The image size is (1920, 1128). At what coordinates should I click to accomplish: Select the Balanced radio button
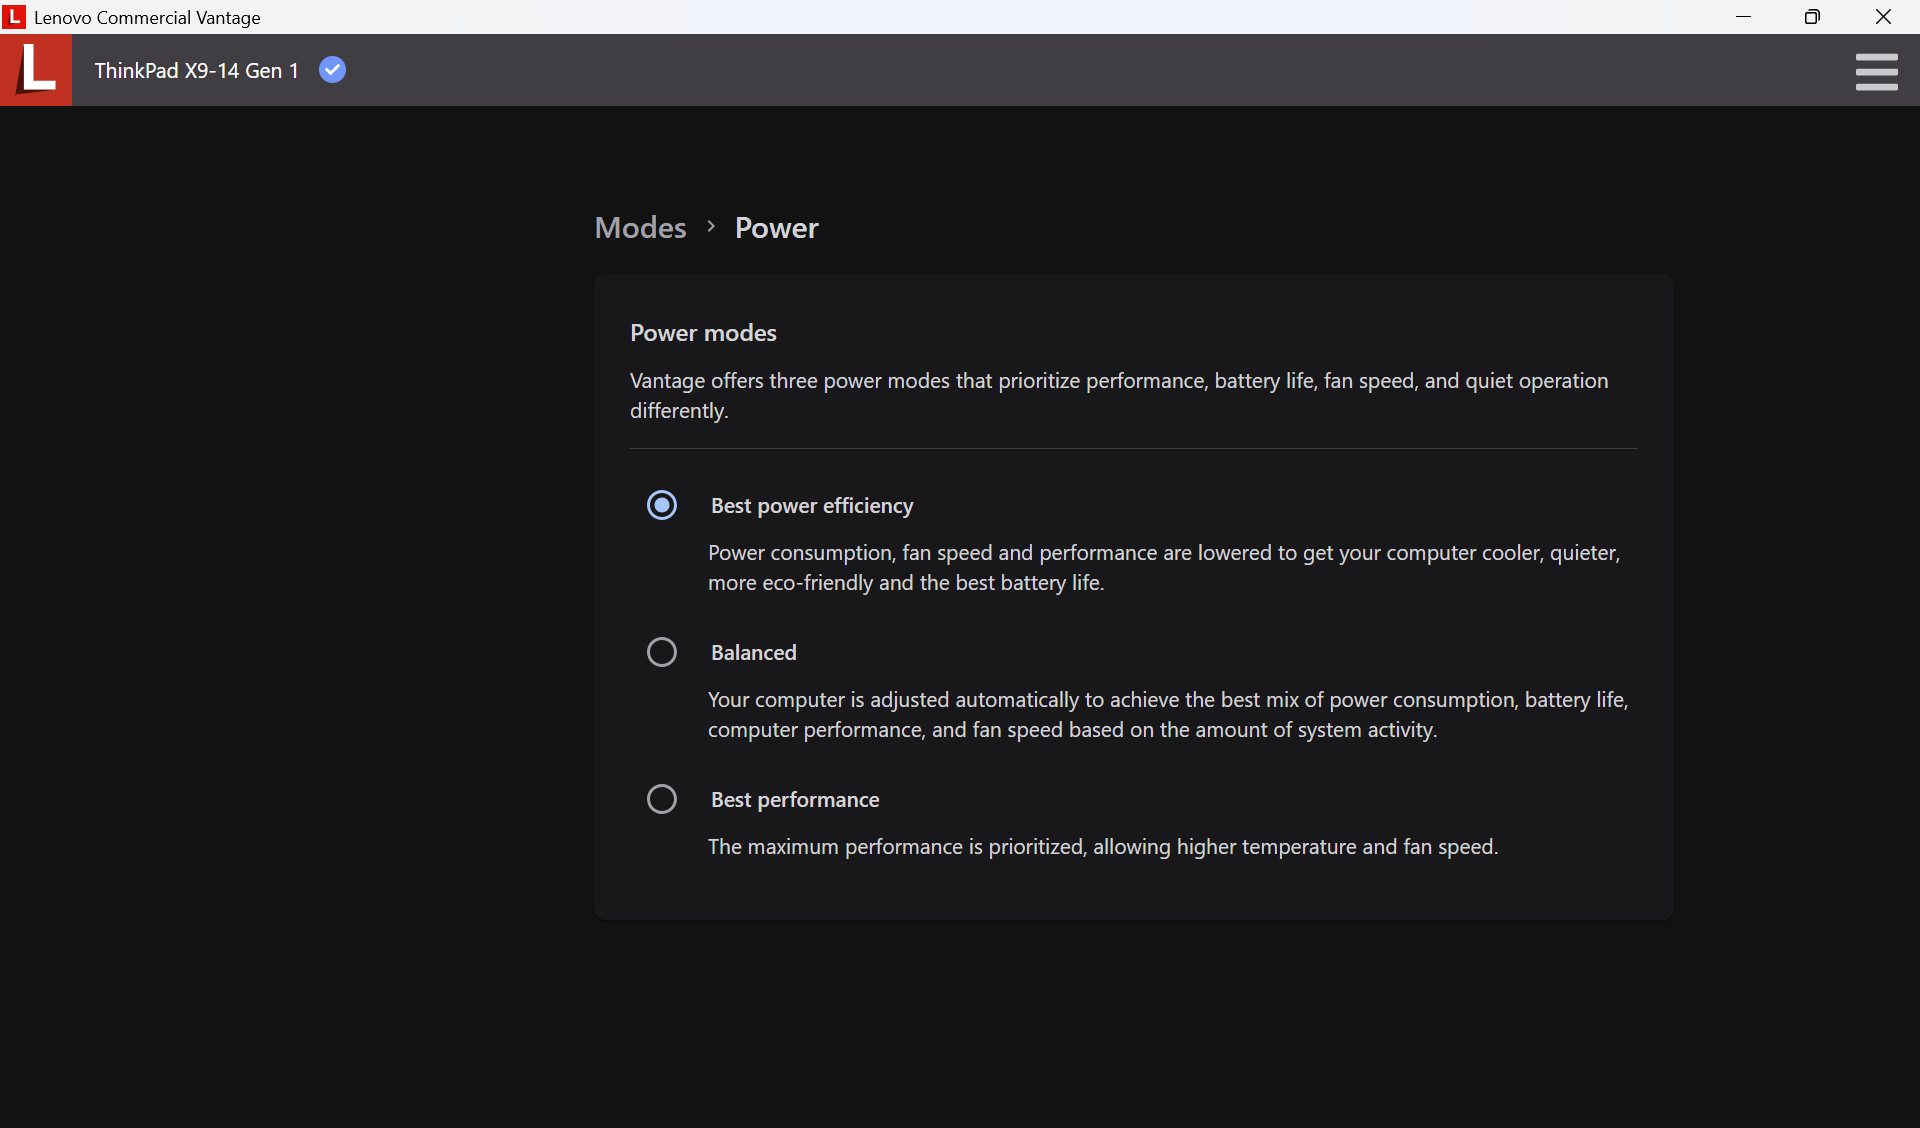pyautogui.click(x=662, y=652)
